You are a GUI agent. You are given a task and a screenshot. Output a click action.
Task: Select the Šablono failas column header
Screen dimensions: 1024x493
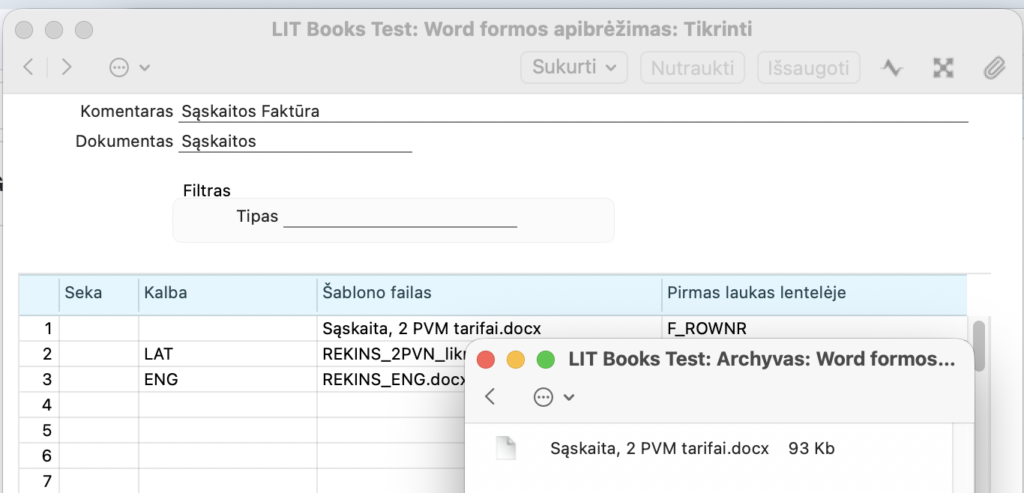[x=489, y=293]
